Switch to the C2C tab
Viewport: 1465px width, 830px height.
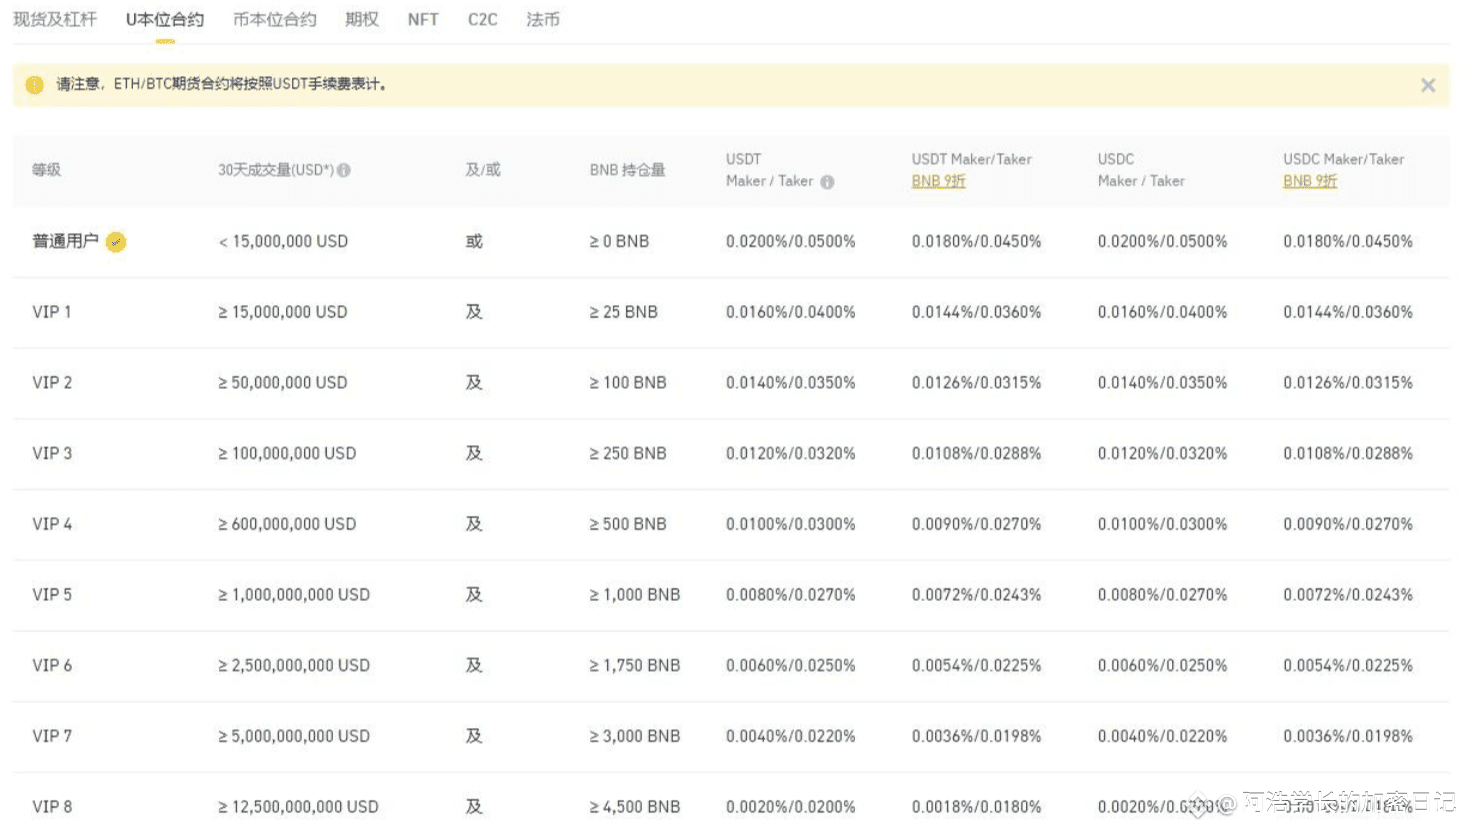(482, 20)
